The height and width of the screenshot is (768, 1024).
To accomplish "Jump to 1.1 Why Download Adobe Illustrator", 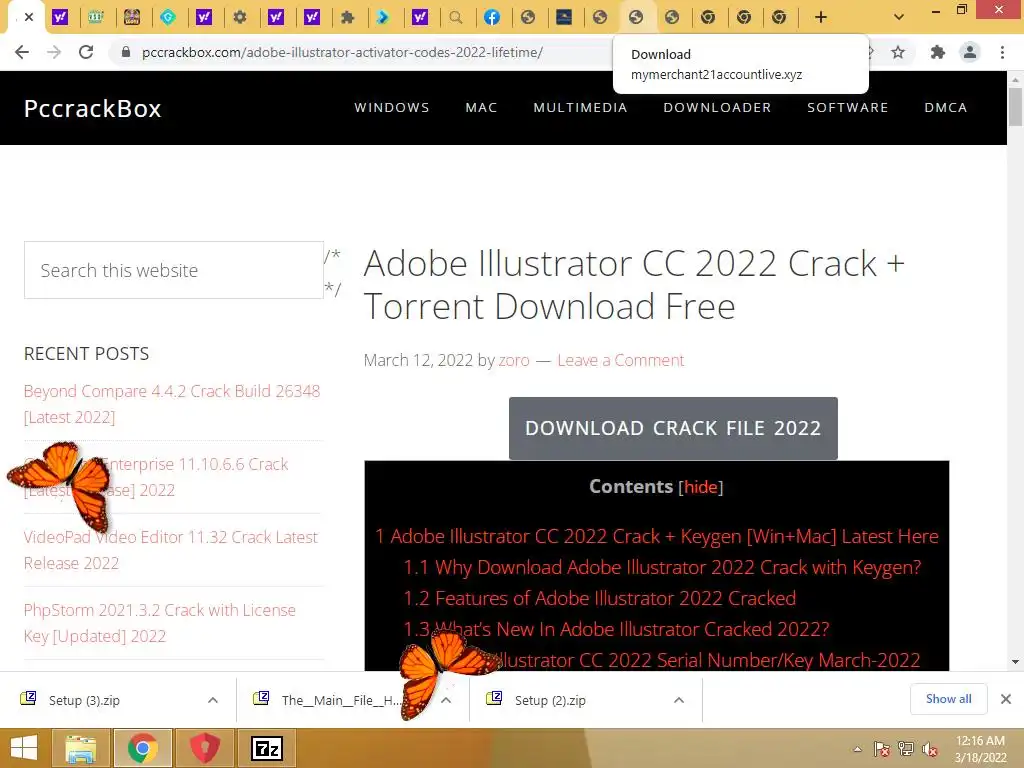I will 662,568.
